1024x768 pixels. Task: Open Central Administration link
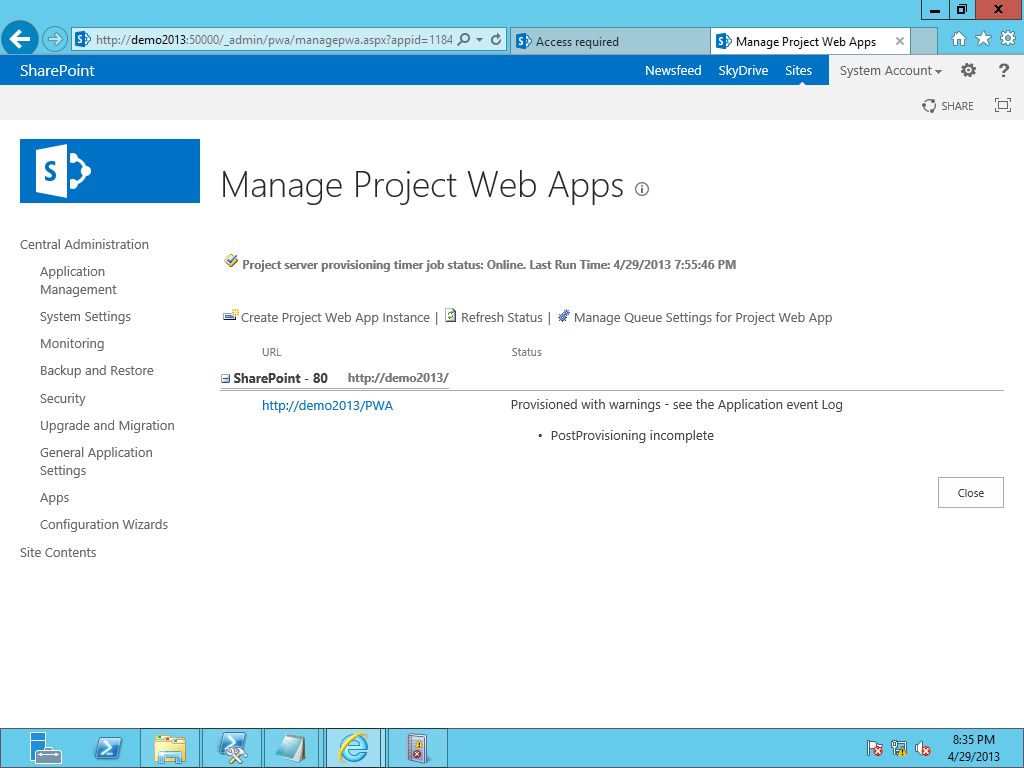(x=84, y=244)
